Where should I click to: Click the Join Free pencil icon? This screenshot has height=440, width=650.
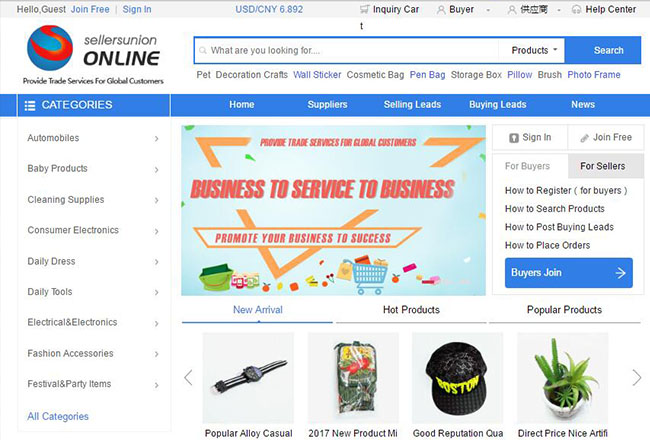[x=584, y=138]
